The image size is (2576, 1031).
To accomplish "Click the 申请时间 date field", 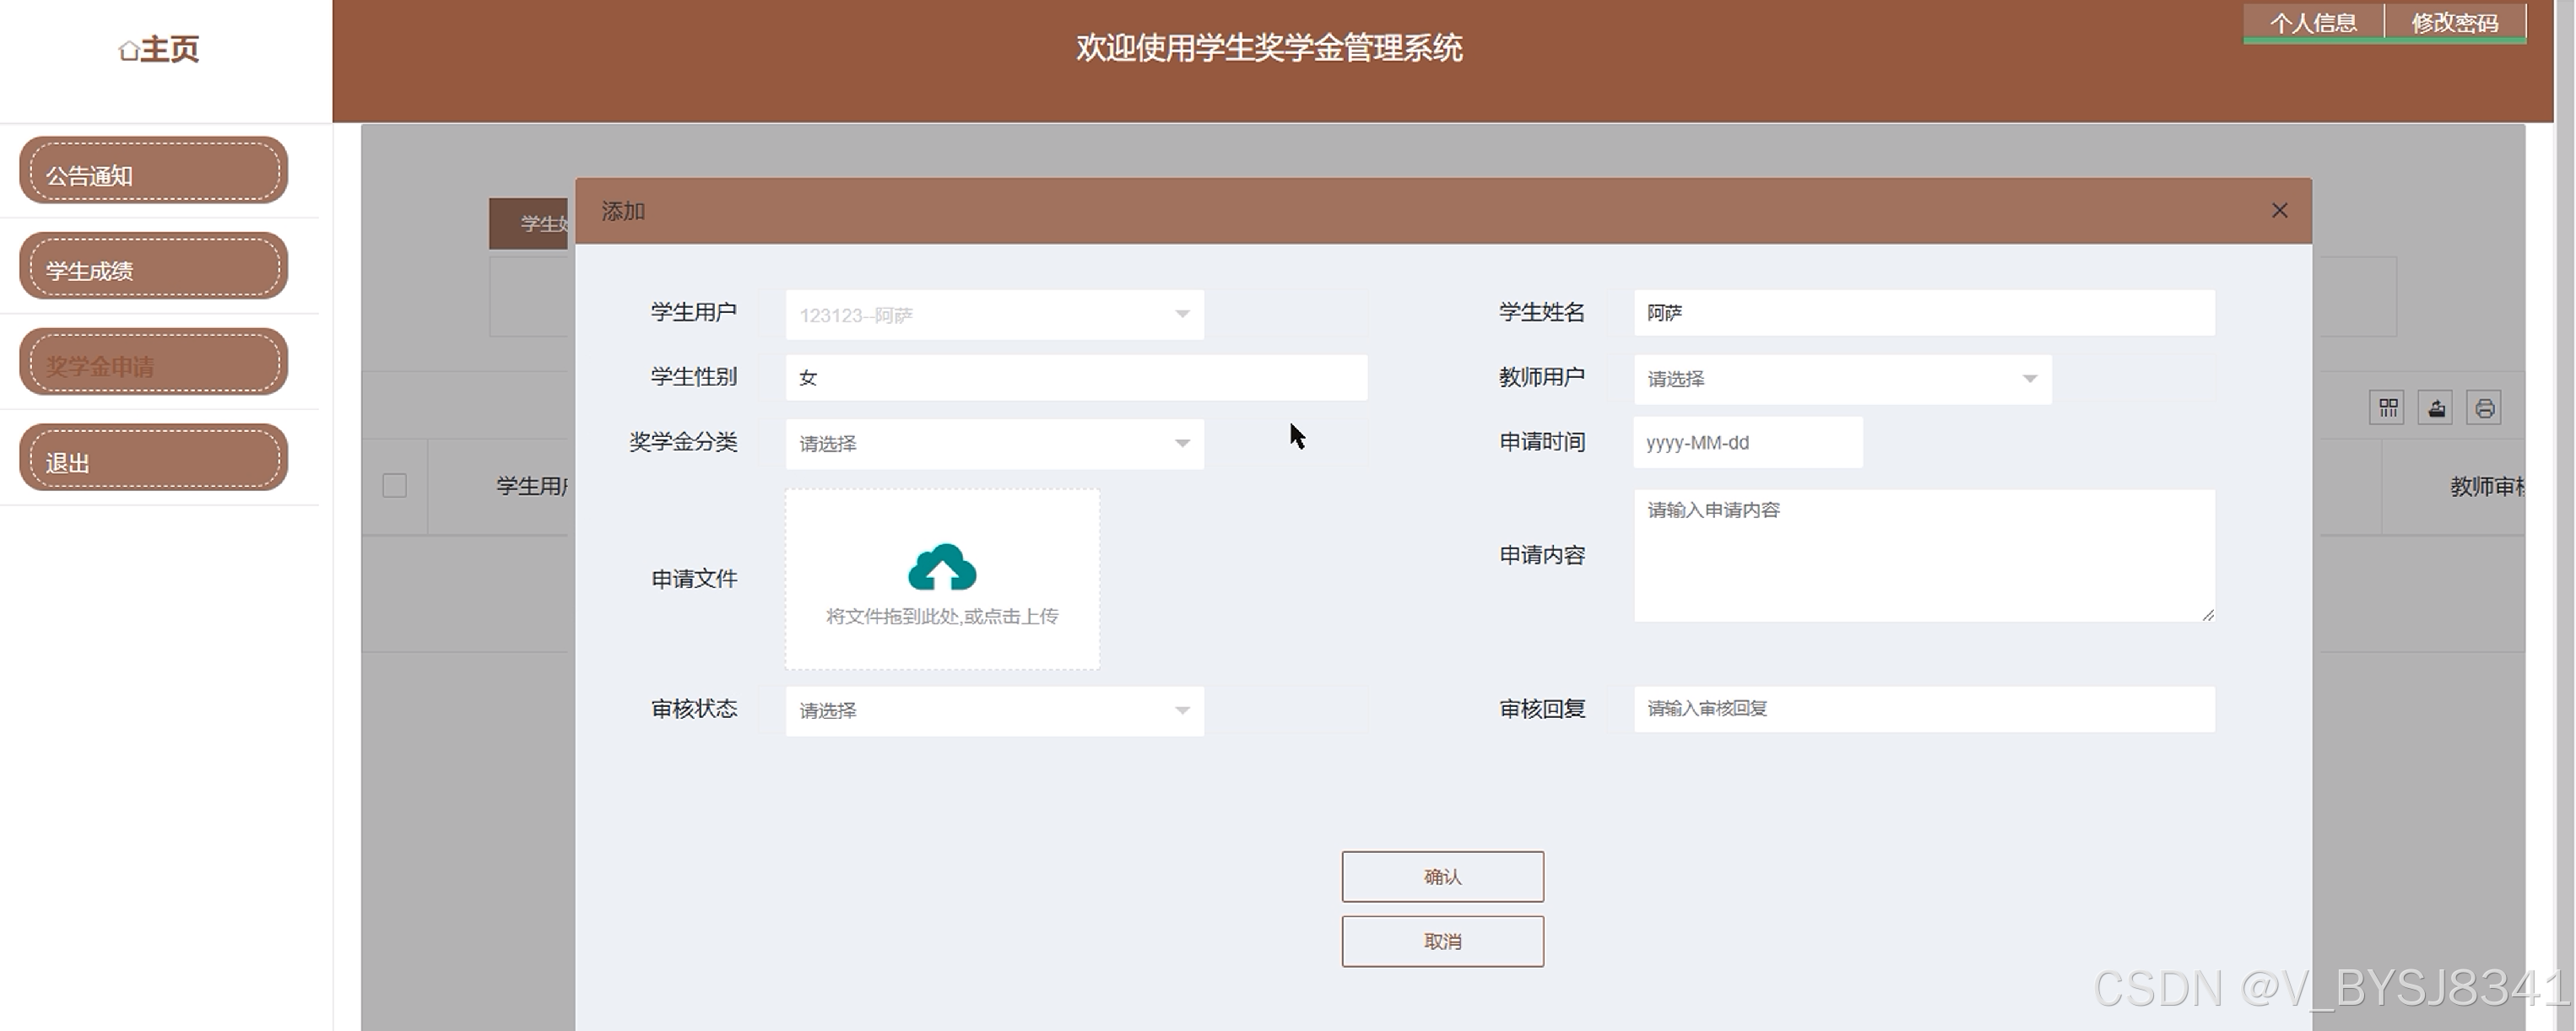I will point(1747,442).
